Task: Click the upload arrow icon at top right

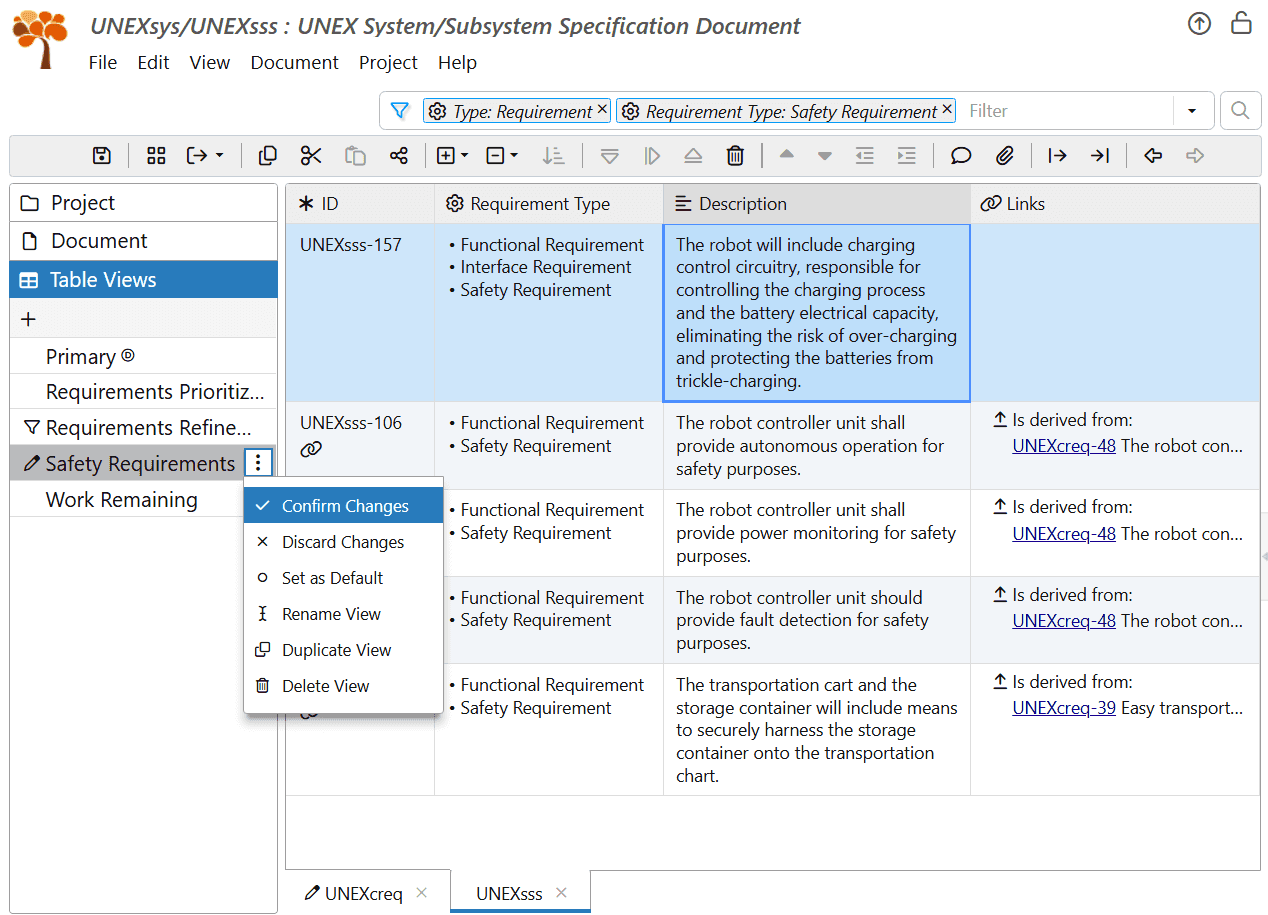Action: (1199, 23)
